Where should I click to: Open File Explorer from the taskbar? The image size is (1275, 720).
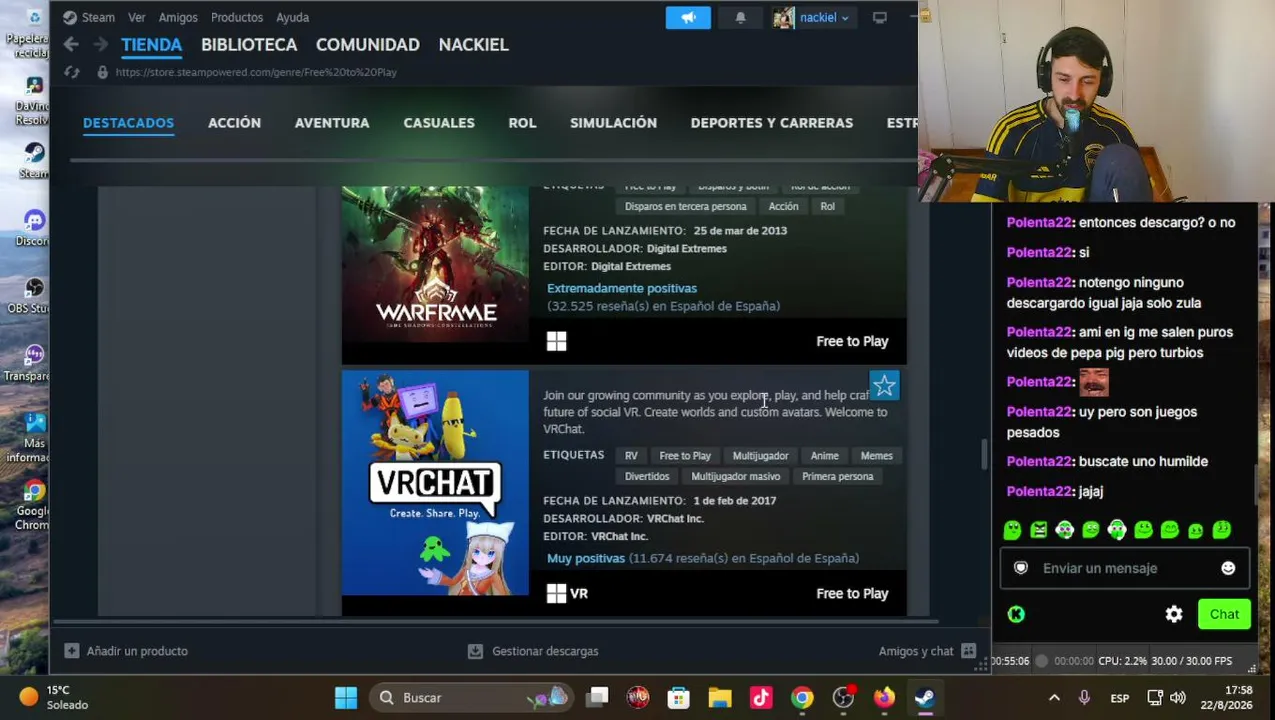[x=720, y=697]
